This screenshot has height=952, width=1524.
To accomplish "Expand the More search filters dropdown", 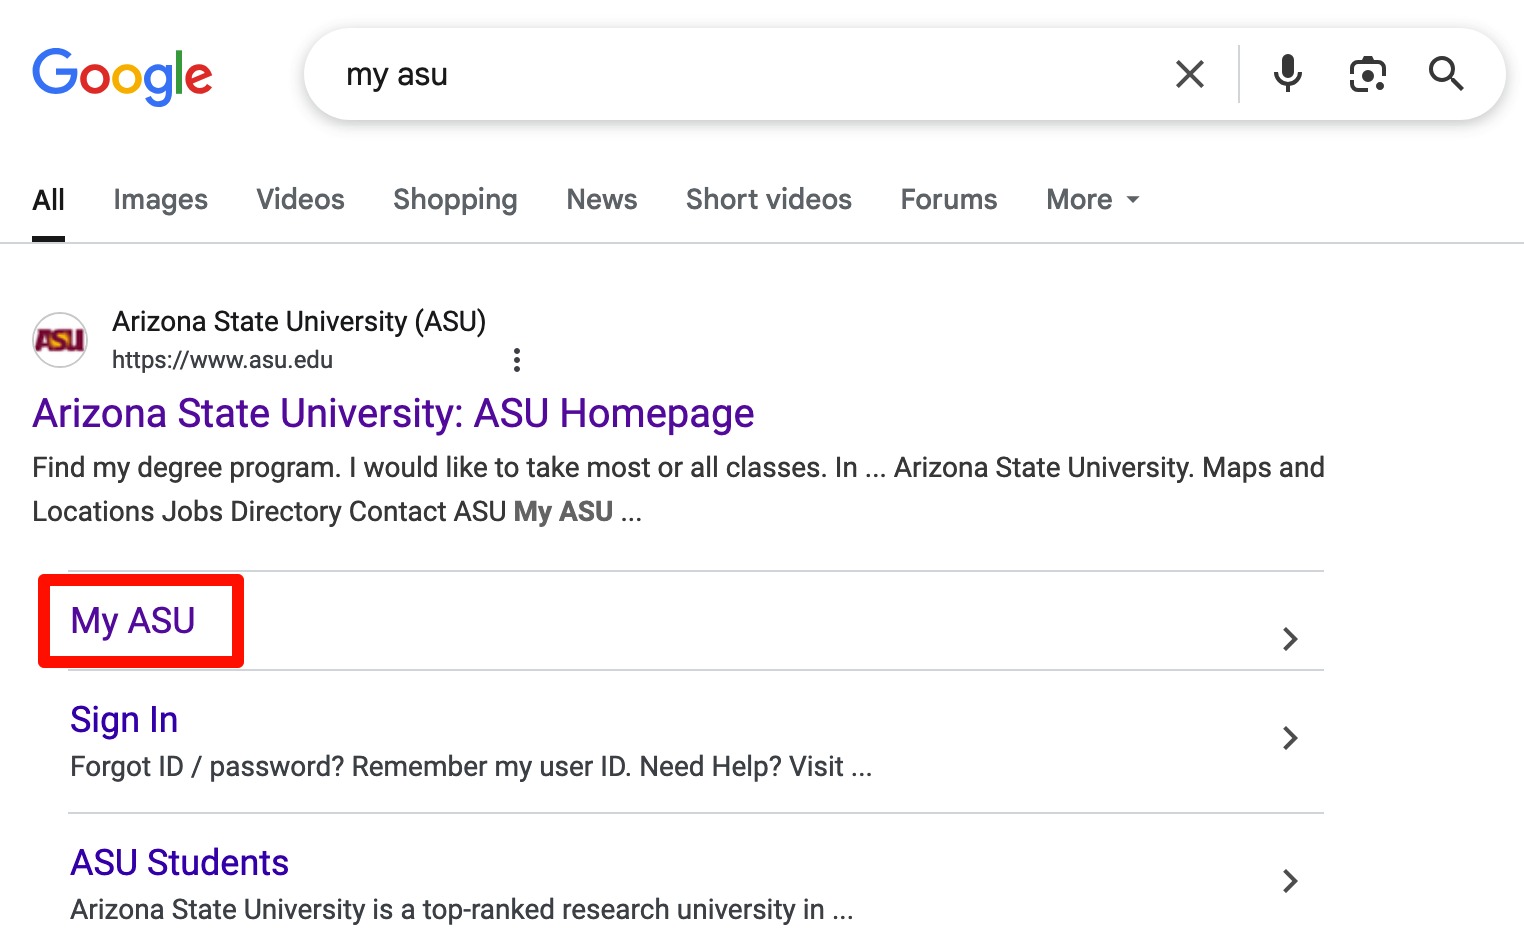I will click(x=1092, y=200).
